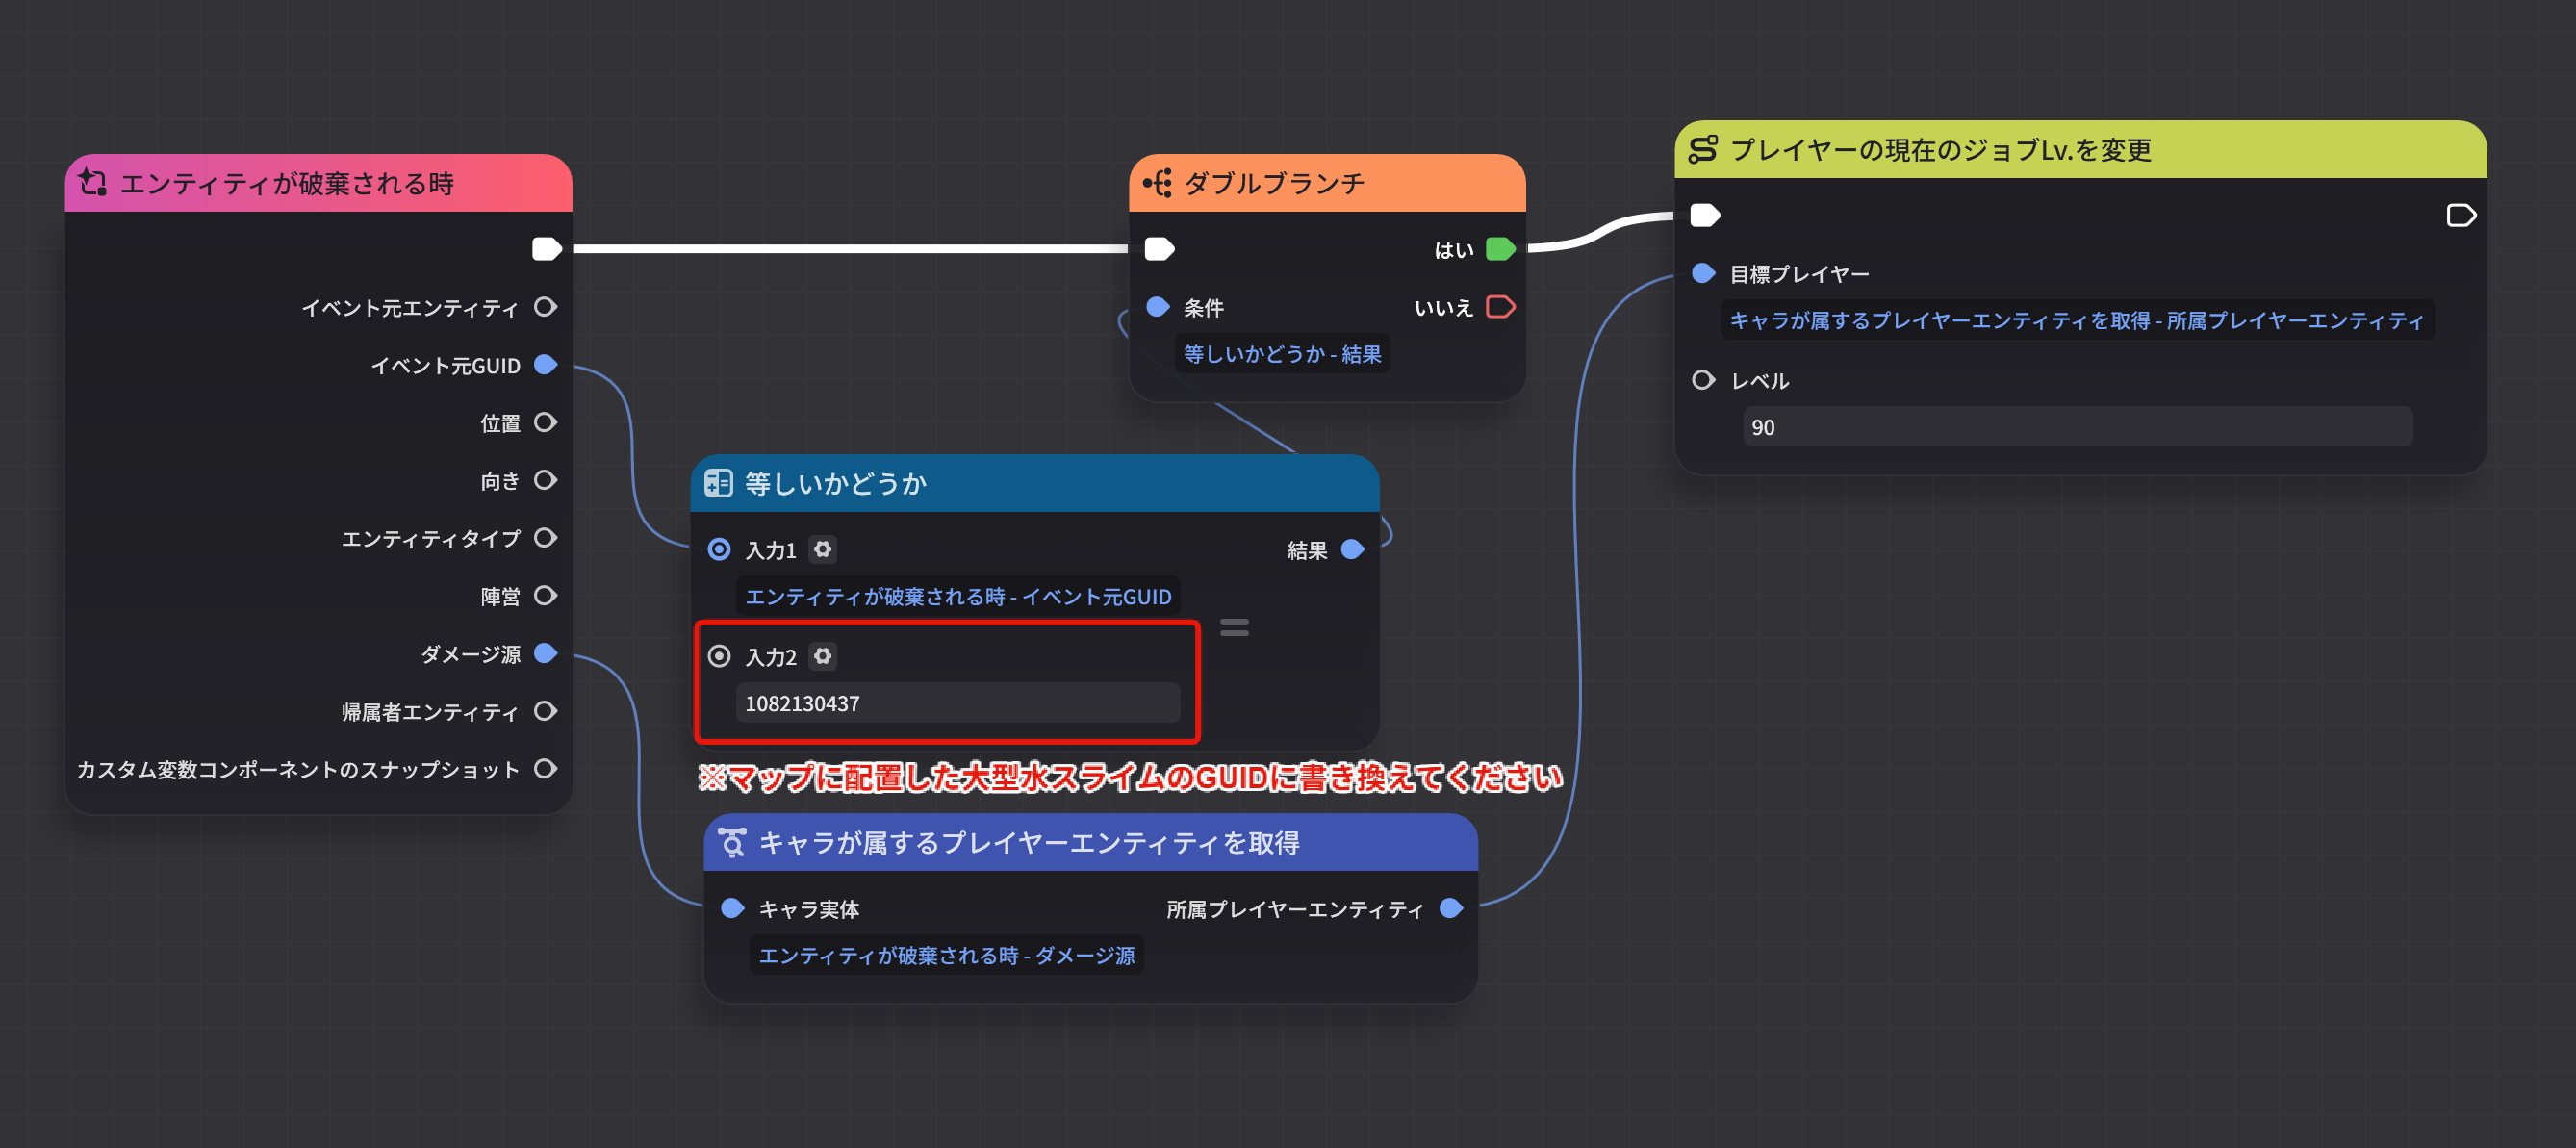Click the red いいえ output port
This screenshot has width=2576, height=1148.
(x=1501, y=308)
